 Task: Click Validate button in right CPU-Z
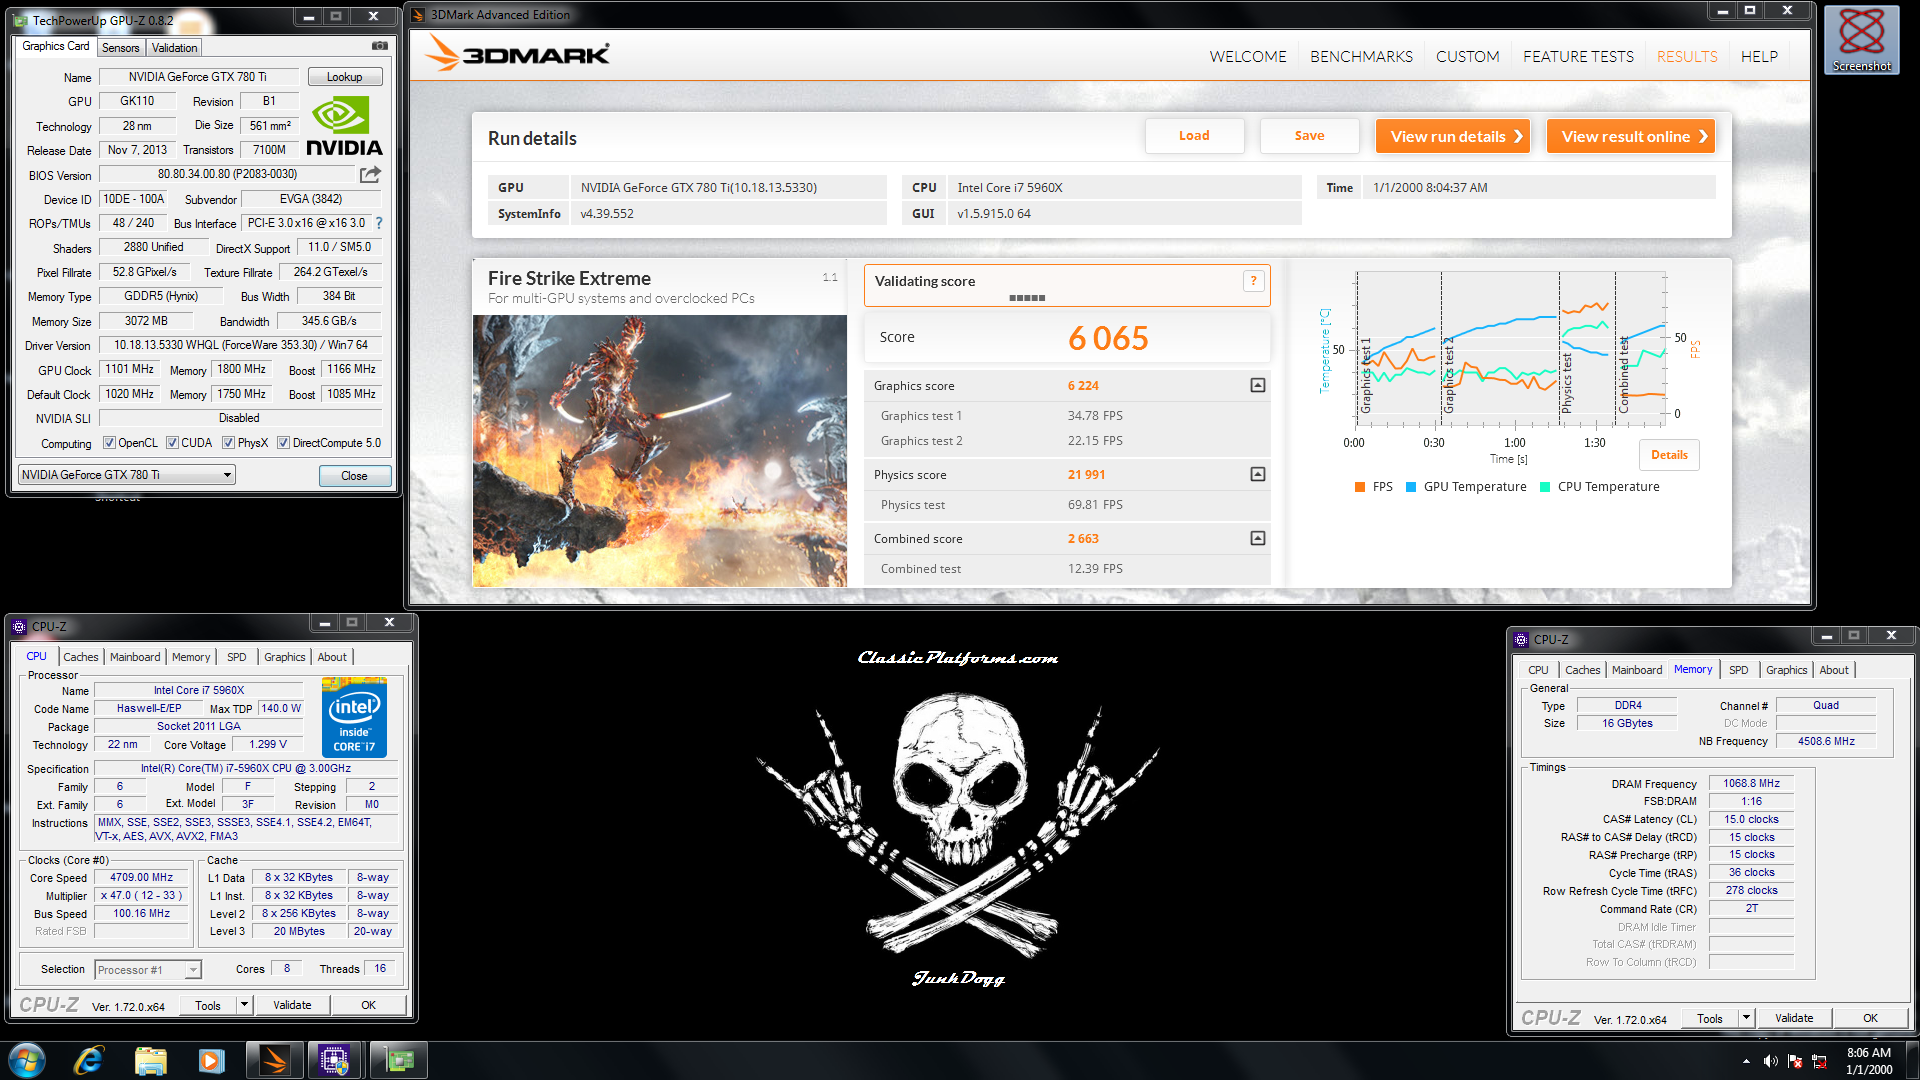point(1794,1018)
